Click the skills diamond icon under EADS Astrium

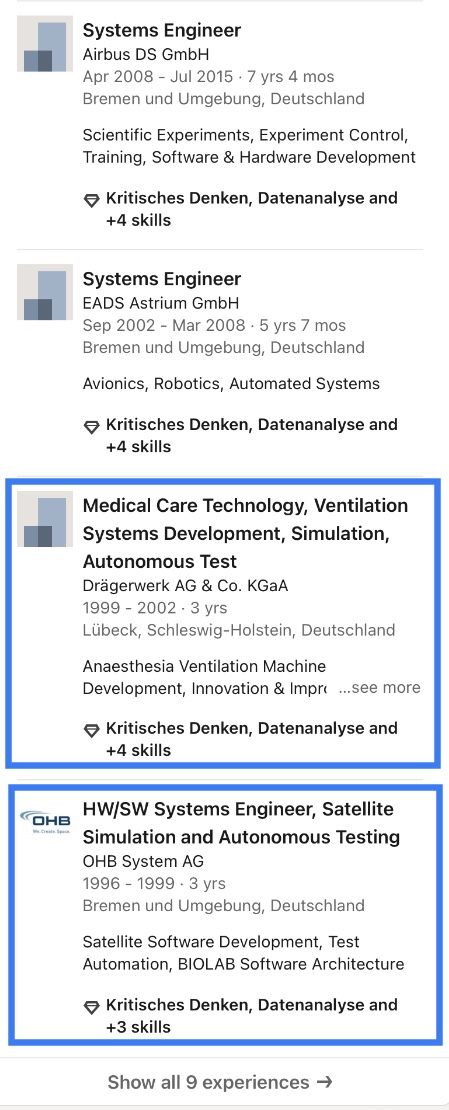pyautogui.click(x=91, y=427)
